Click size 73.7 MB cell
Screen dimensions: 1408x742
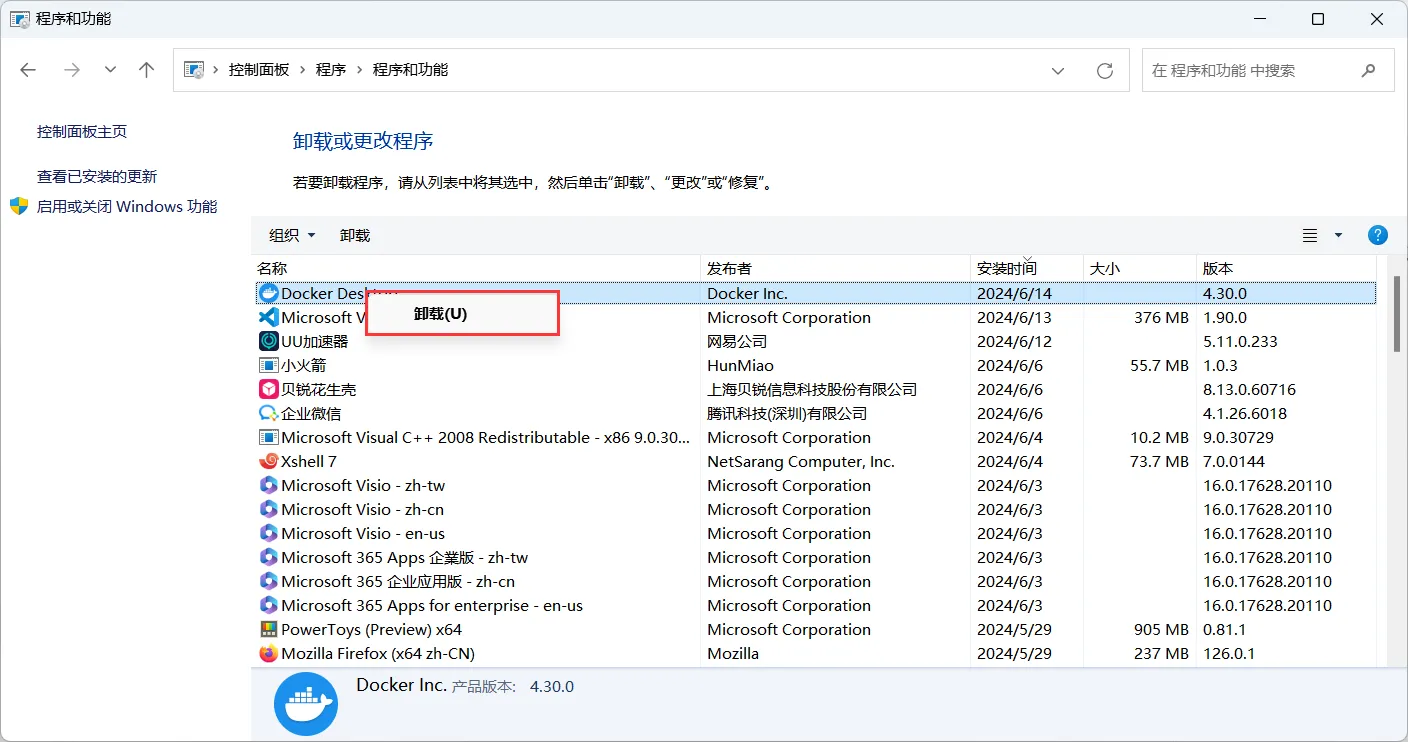click(x=1160, y=461)
